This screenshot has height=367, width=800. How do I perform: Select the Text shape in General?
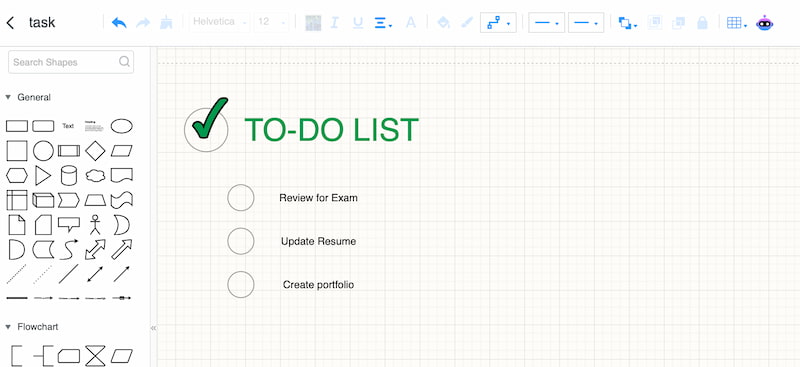coord(68,126)
